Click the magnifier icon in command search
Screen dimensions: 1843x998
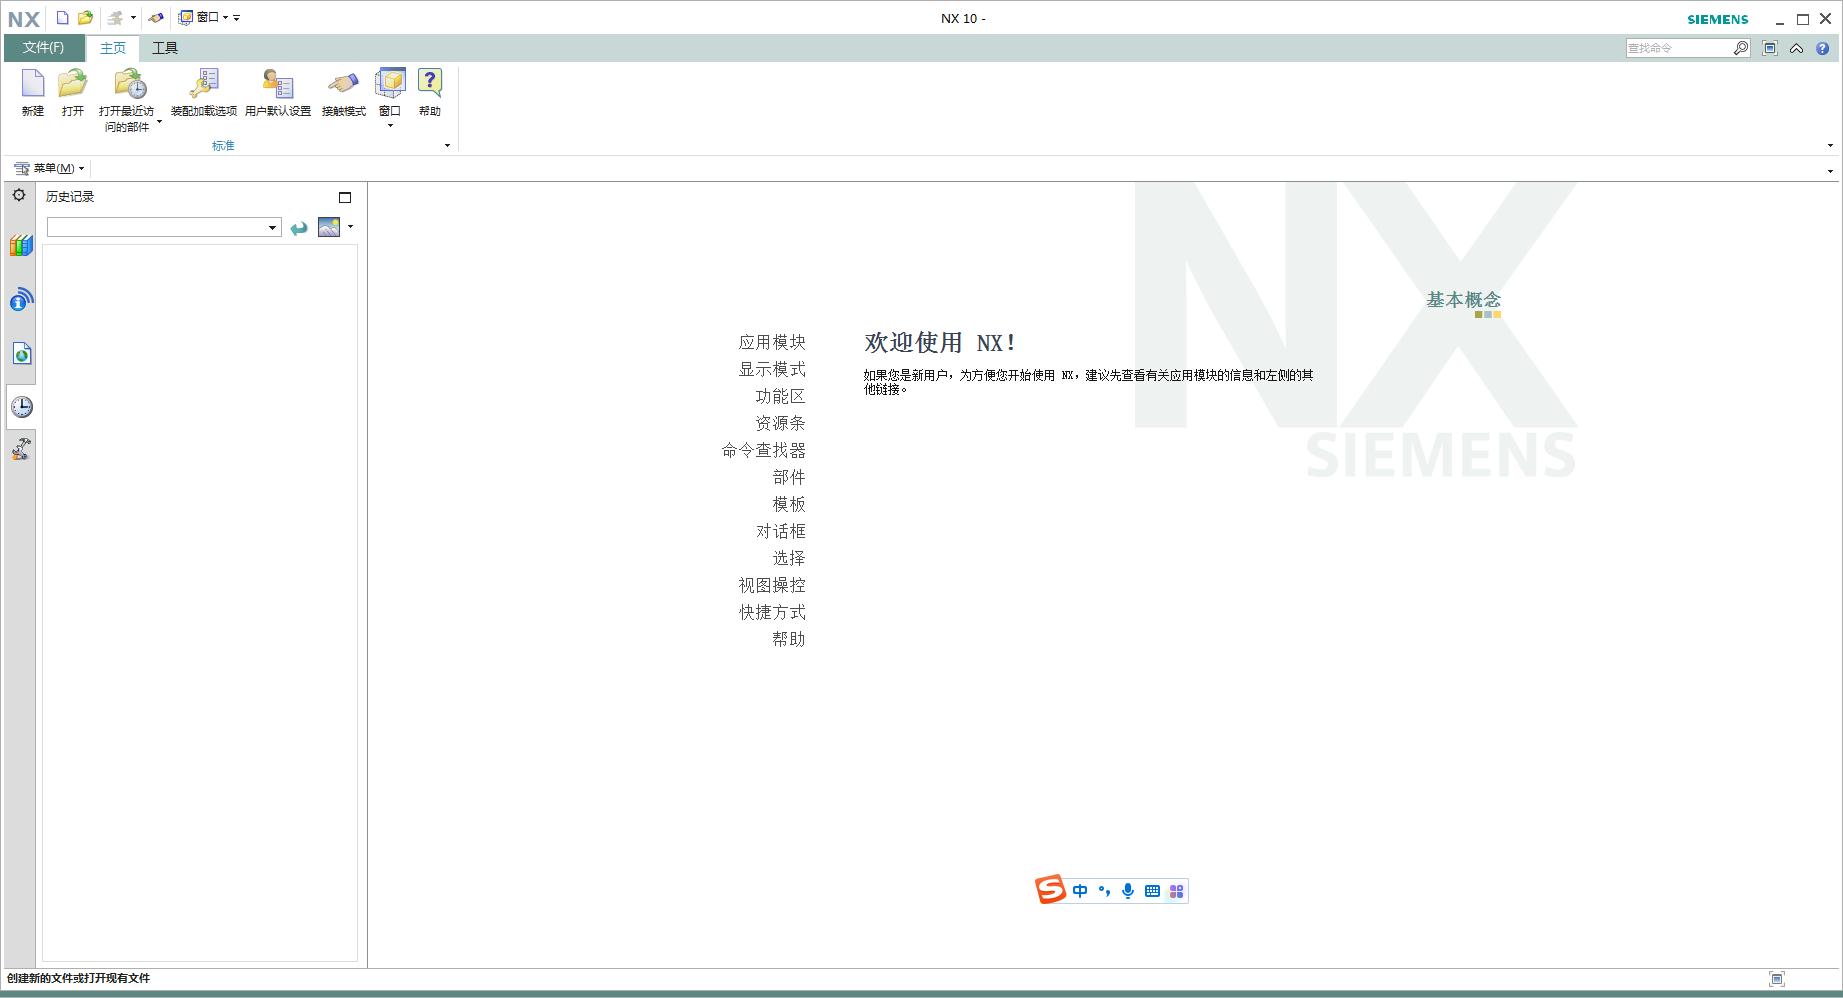[1741, 48]
